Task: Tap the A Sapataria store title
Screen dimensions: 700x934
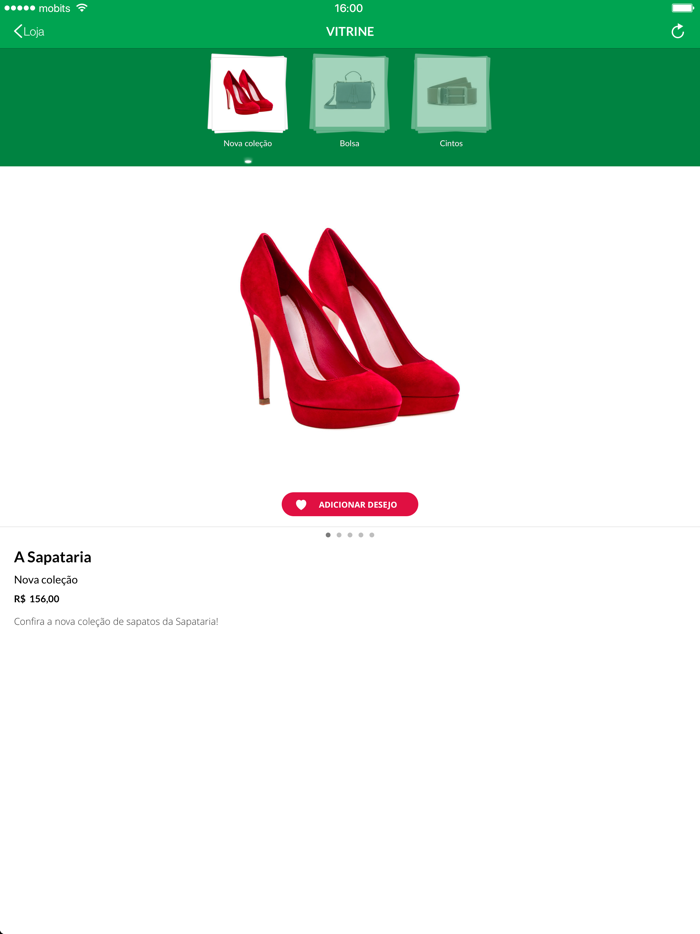Action: click(x=52, y=557)
